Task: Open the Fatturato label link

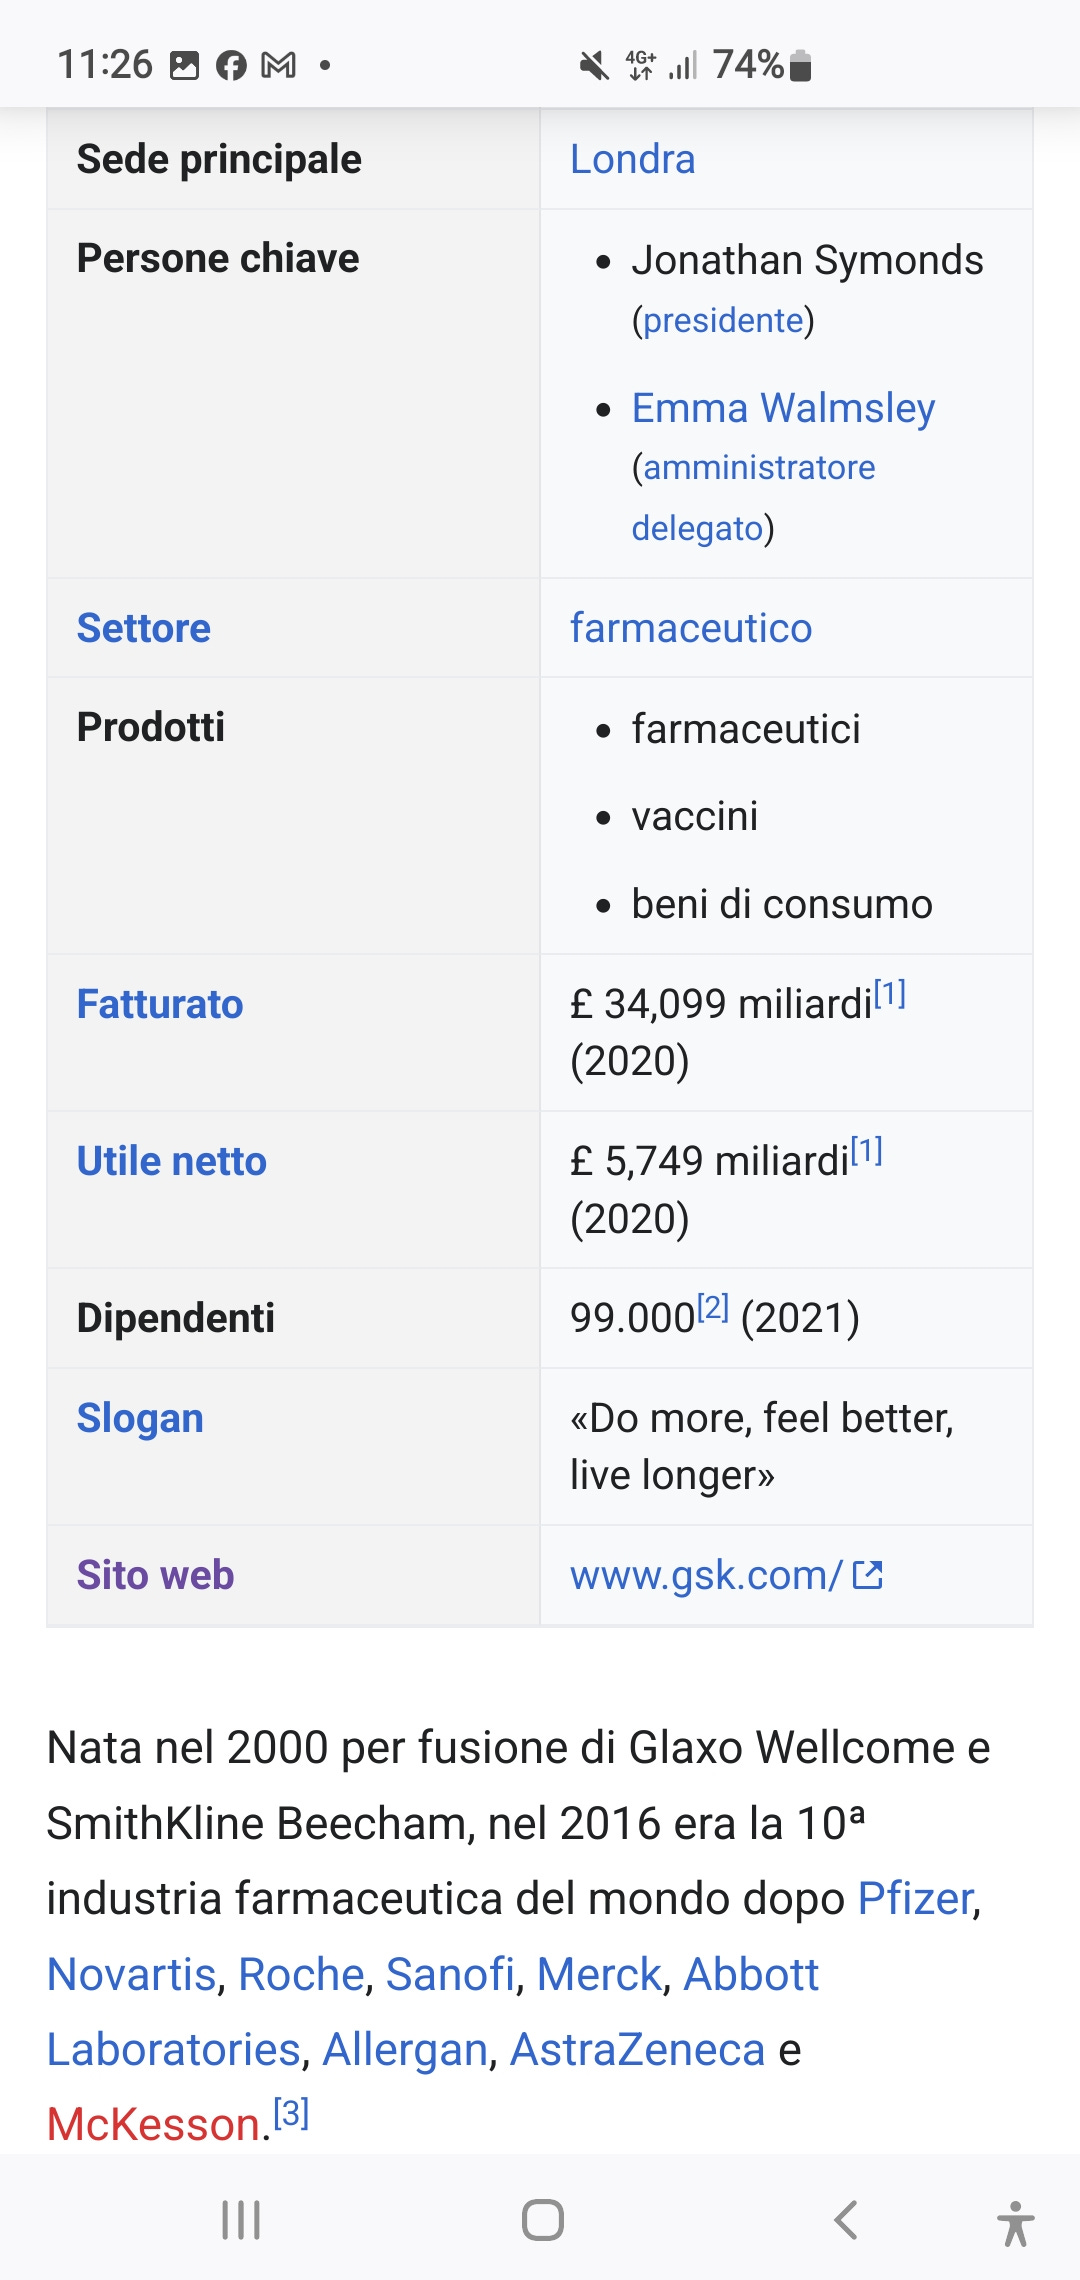Action: pos(160,1004)
